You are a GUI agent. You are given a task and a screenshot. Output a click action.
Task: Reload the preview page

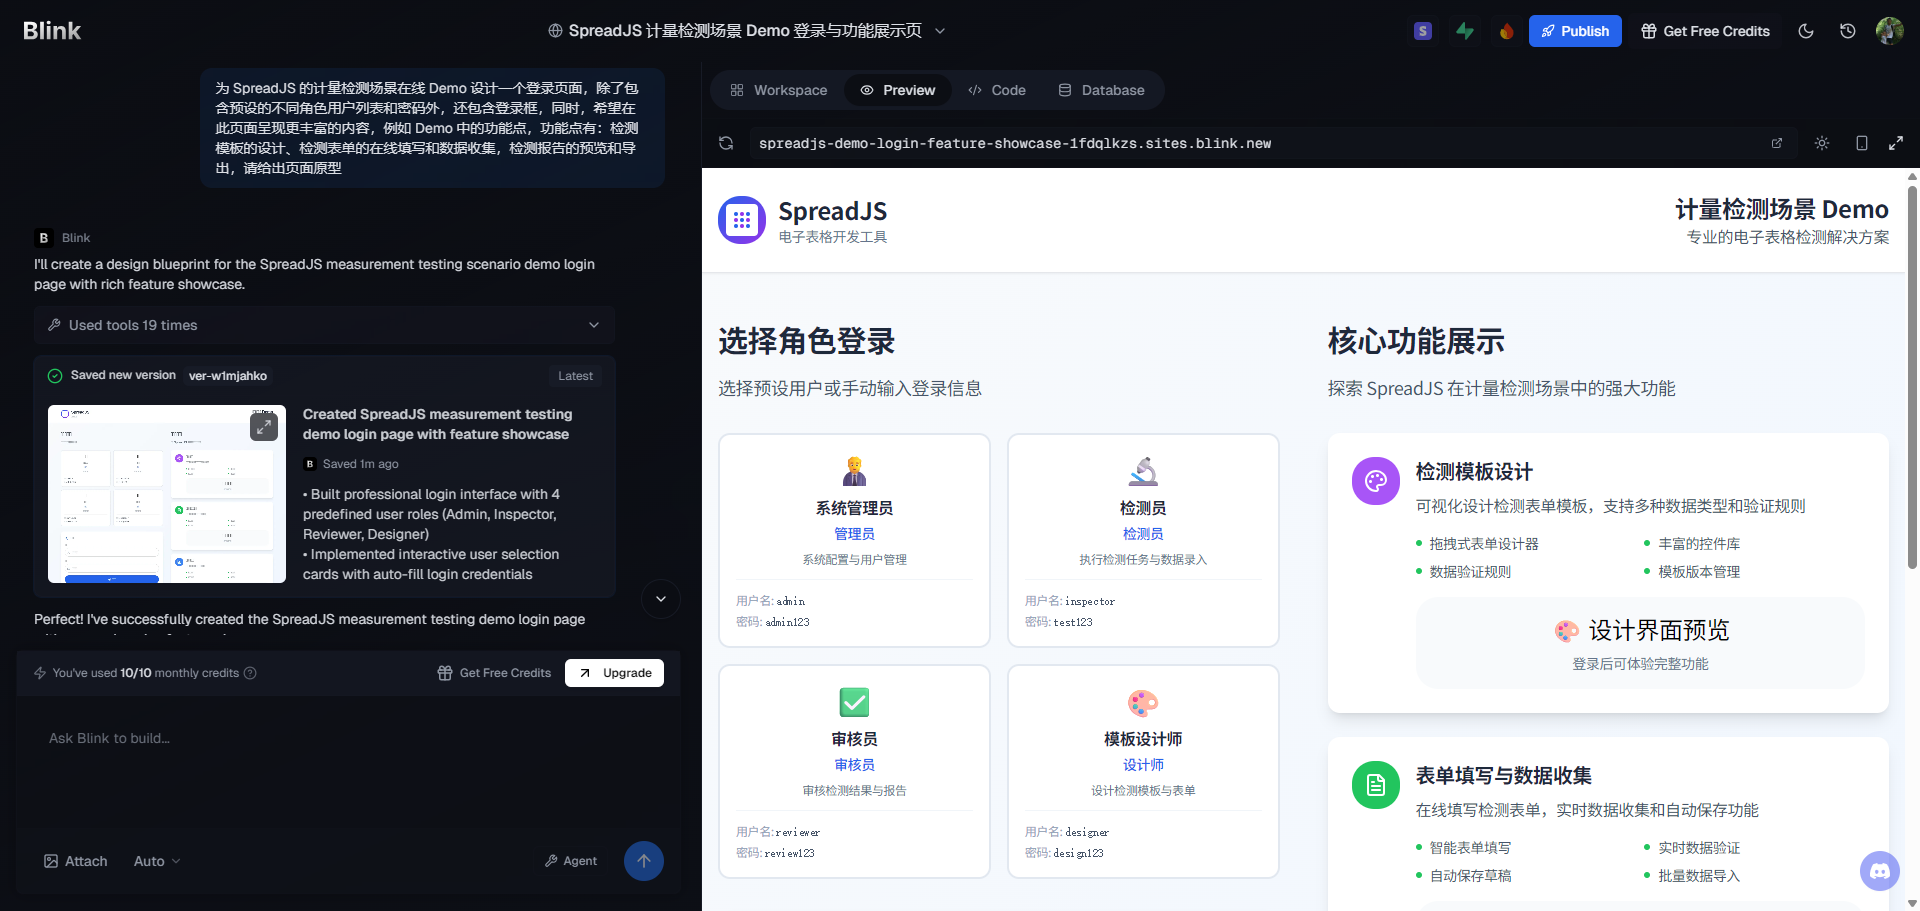pos(726,143)
